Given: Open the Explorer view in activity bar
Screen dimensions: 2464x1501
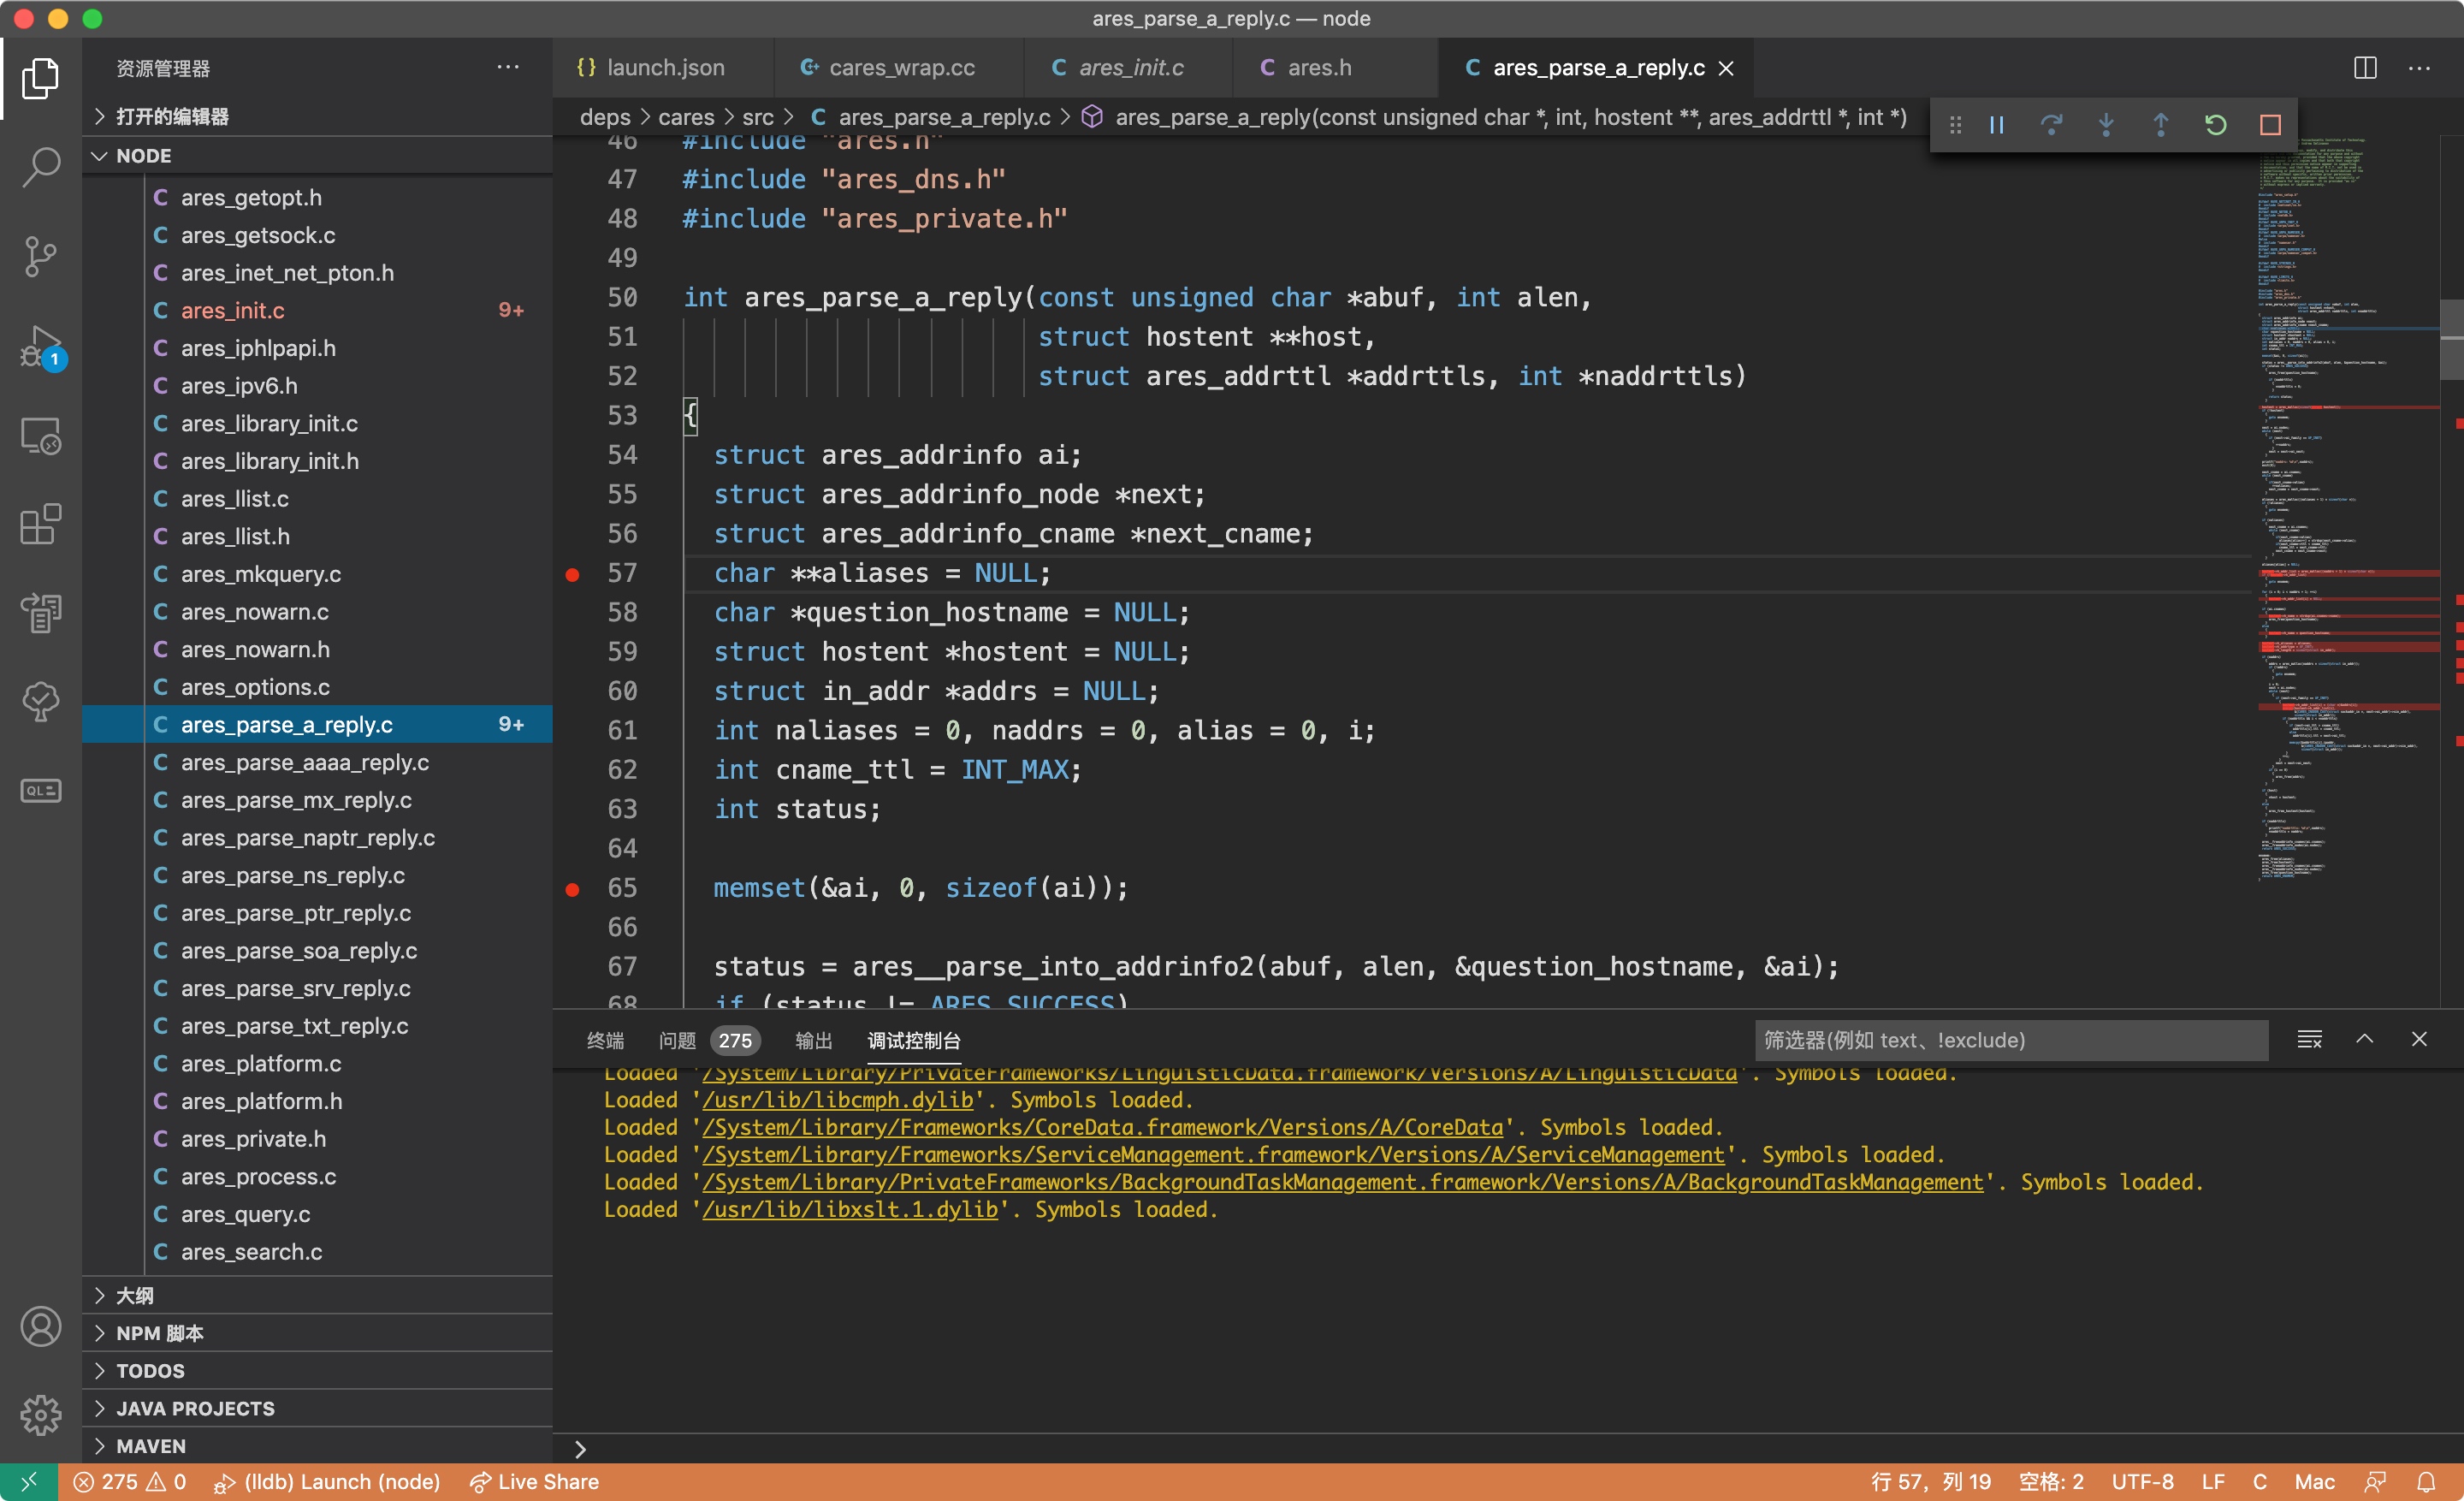Looking at the screenshot, I should point(40,78).
